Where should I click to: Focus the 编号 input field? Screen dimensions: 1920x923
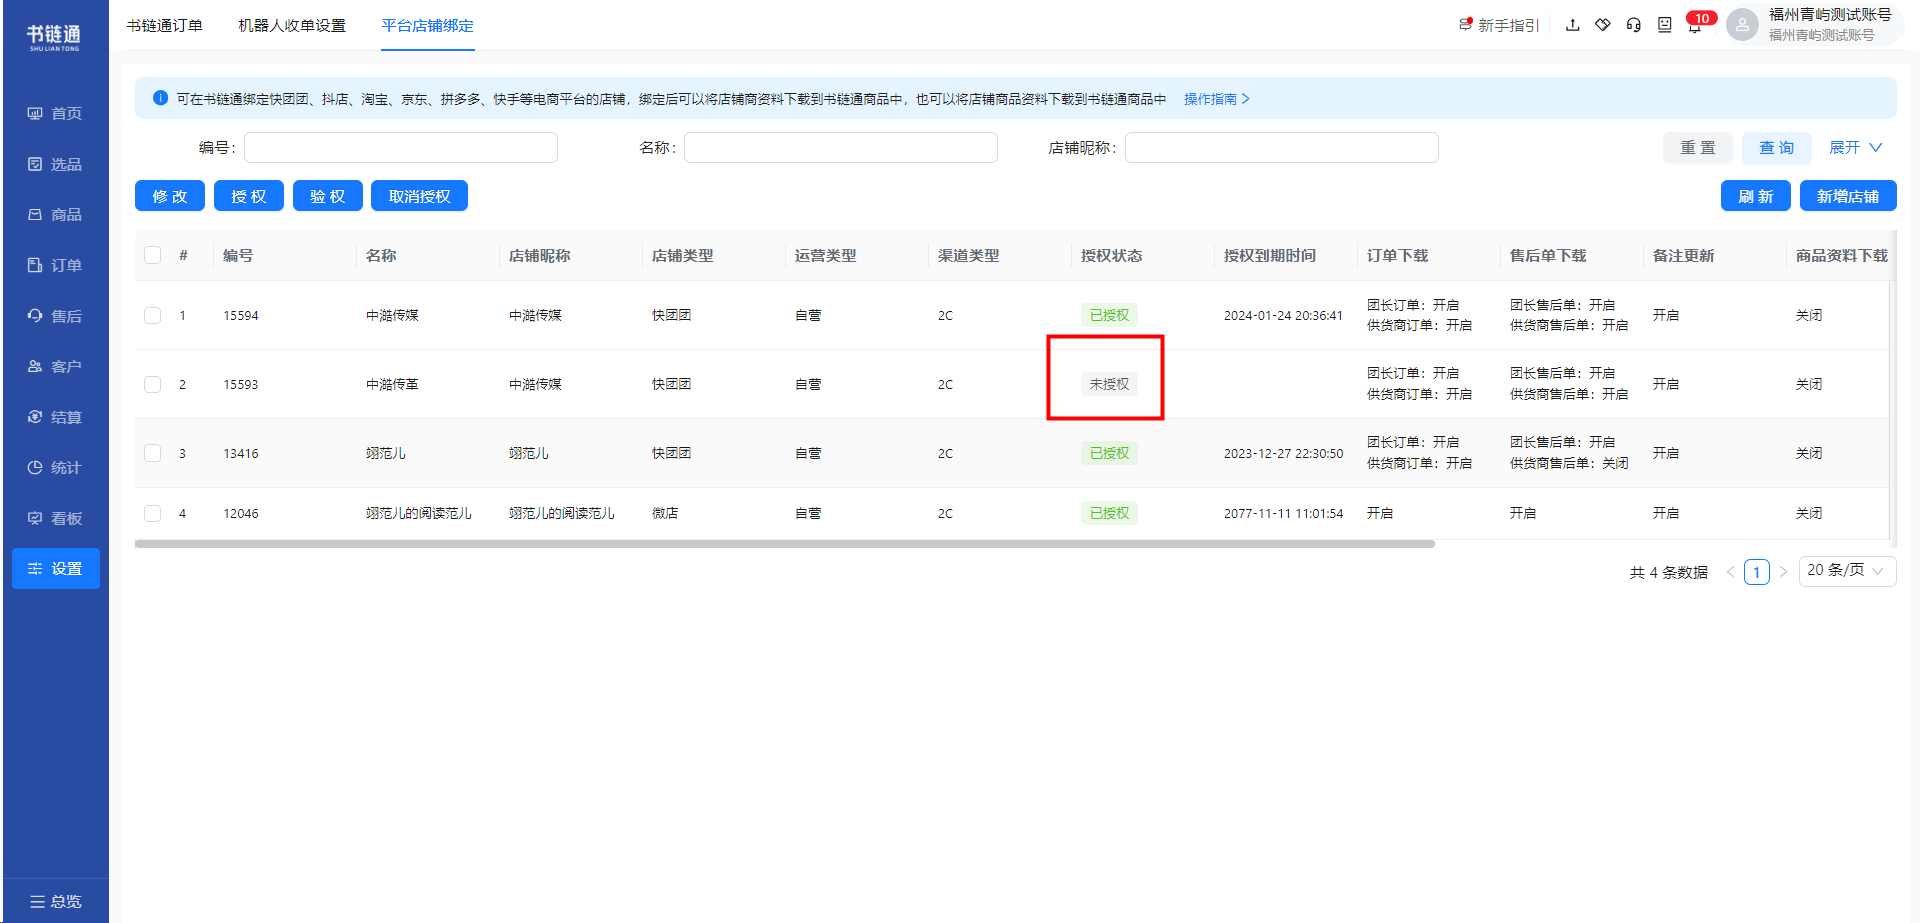(x=401, y=147)
